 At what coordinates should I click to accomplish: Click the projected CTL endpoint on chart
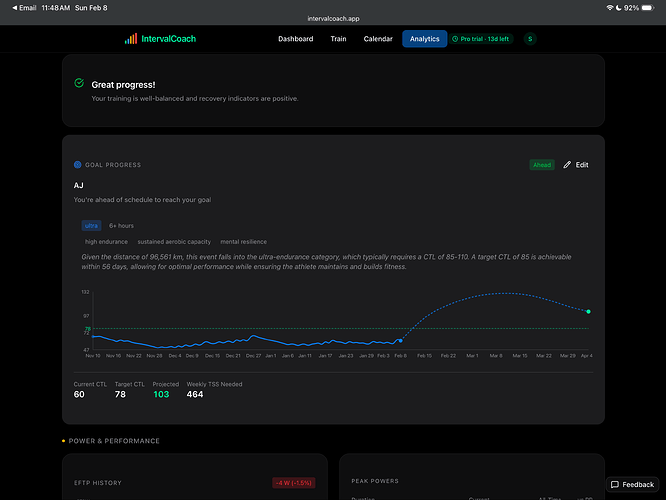coord(588,312)
